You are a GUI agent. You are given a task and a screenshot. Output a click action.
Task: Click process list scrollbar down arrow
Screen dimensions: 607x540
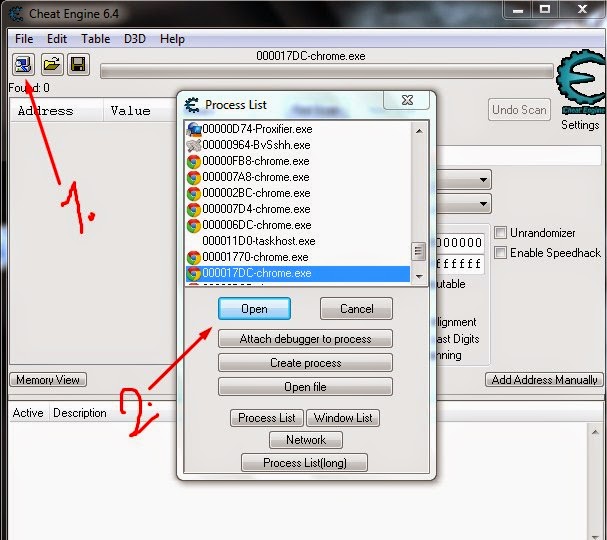(419, 276)
